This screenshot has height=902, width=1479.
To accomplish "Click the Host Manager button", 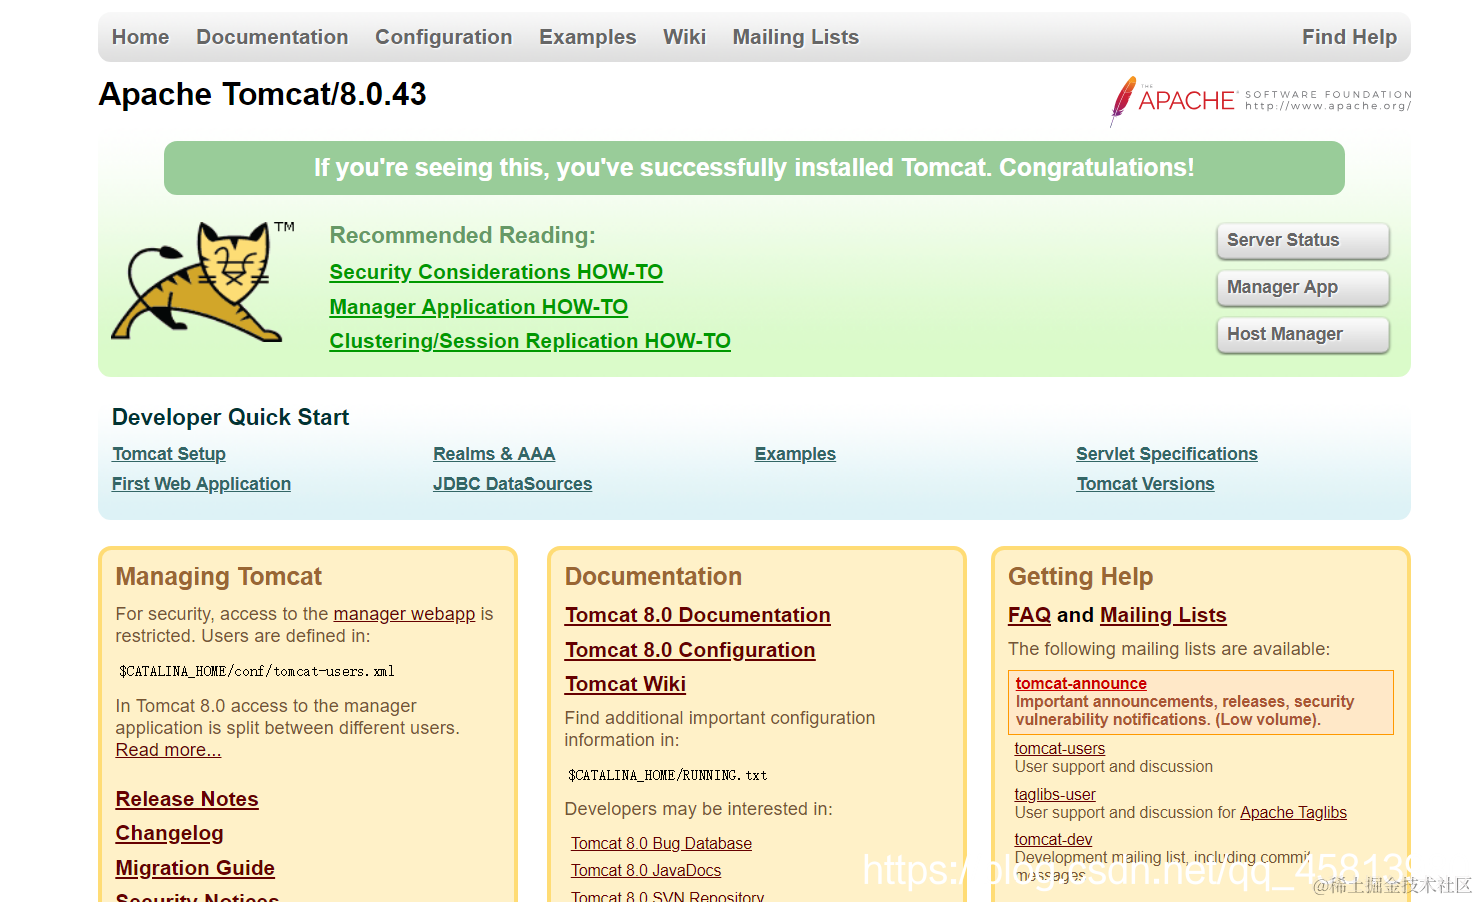I will pyautogui.click(x=1303, y=334).
